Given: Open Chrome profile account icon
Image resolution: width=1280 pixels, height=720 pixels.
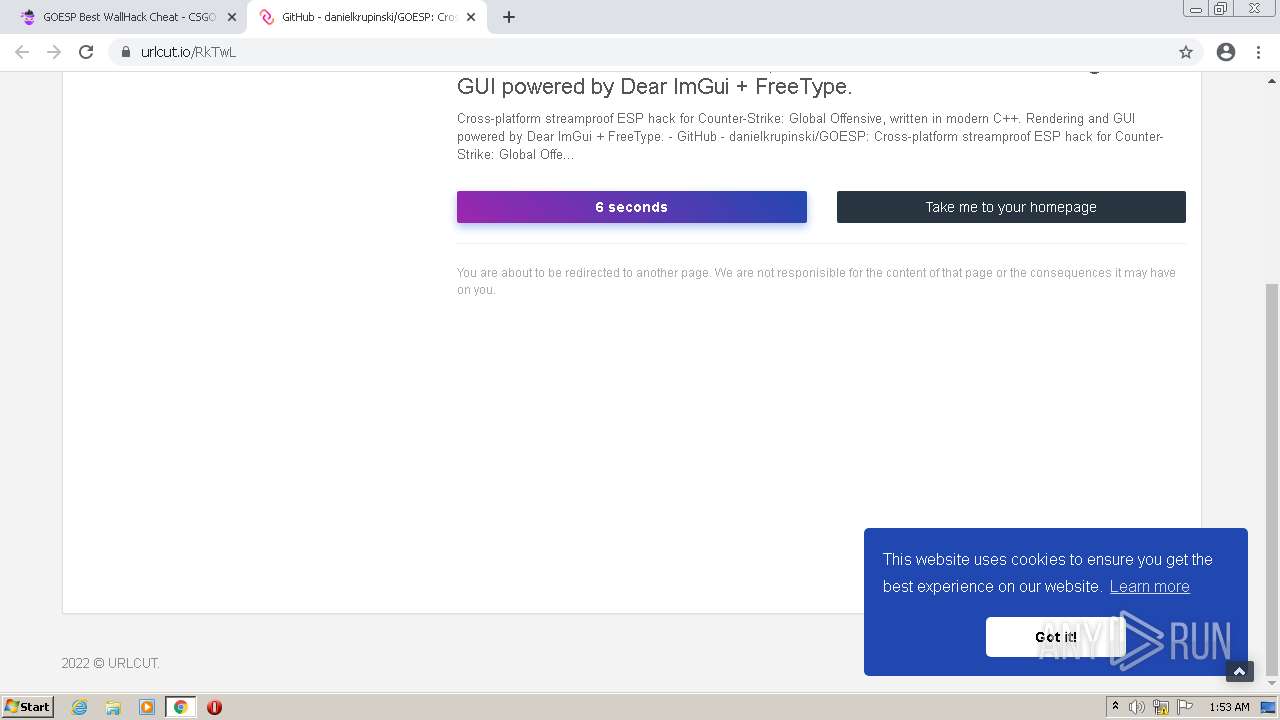Looking at the screenshot, I should 1226,52.
